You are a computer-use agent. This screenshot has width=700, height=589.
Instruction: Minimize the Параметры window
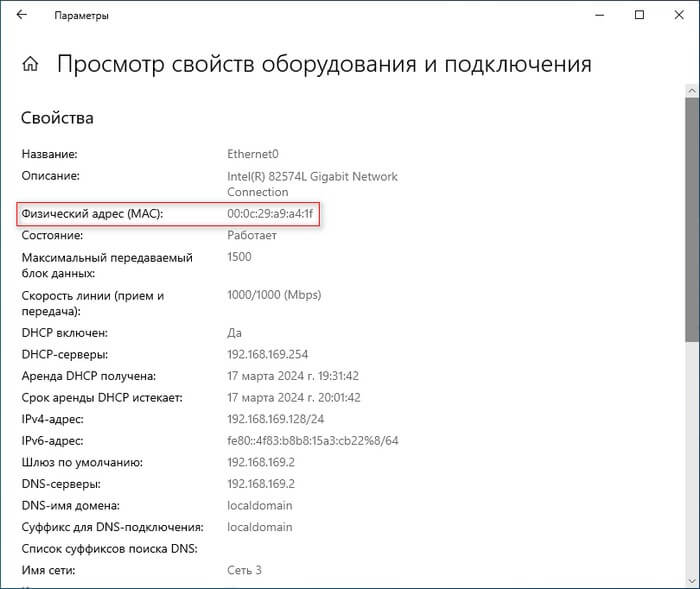(600, 15)
